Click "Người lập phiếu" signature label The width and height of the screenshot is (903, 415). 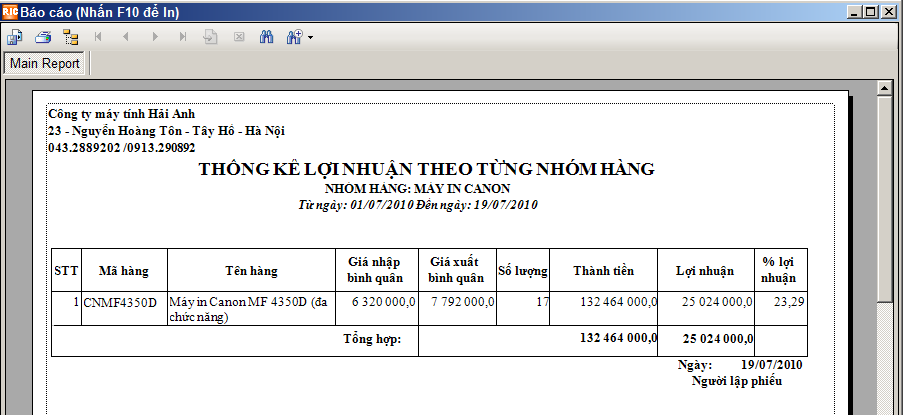click(x=737, y=381)
